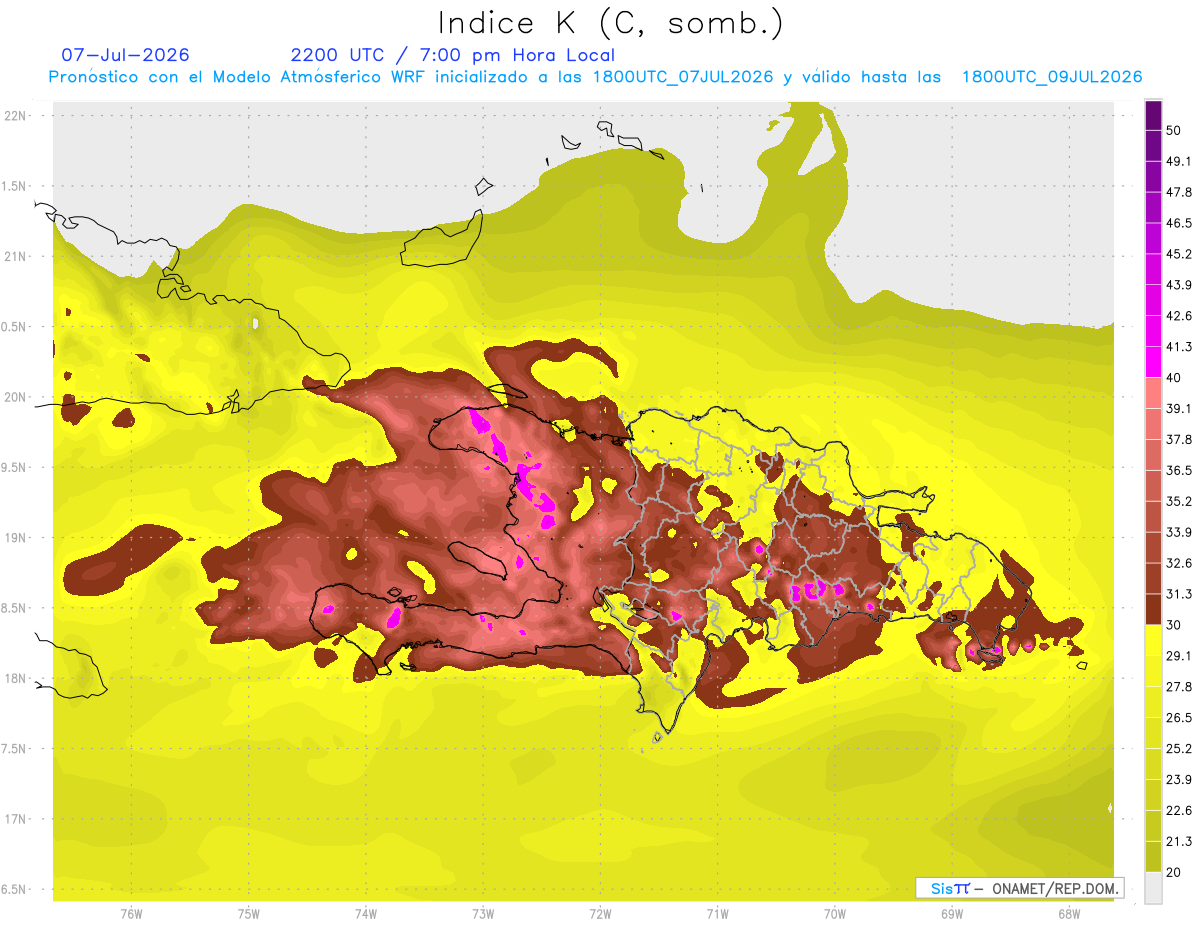The image size is (1200, 927).
Task: Click the dark brown swatch between 30 and 31.3
Action: coord(1153,609)
